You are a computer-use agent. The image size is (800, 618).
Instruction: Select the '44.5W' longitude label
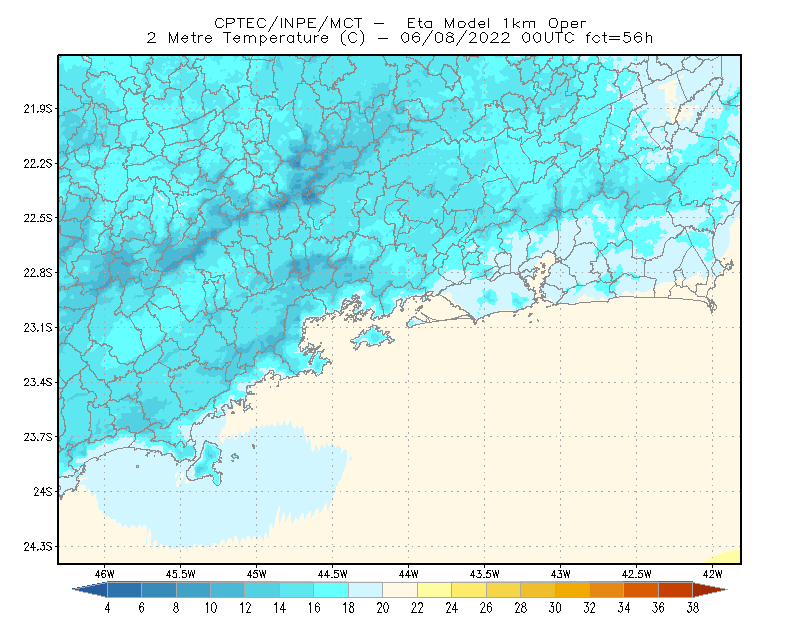333,574
